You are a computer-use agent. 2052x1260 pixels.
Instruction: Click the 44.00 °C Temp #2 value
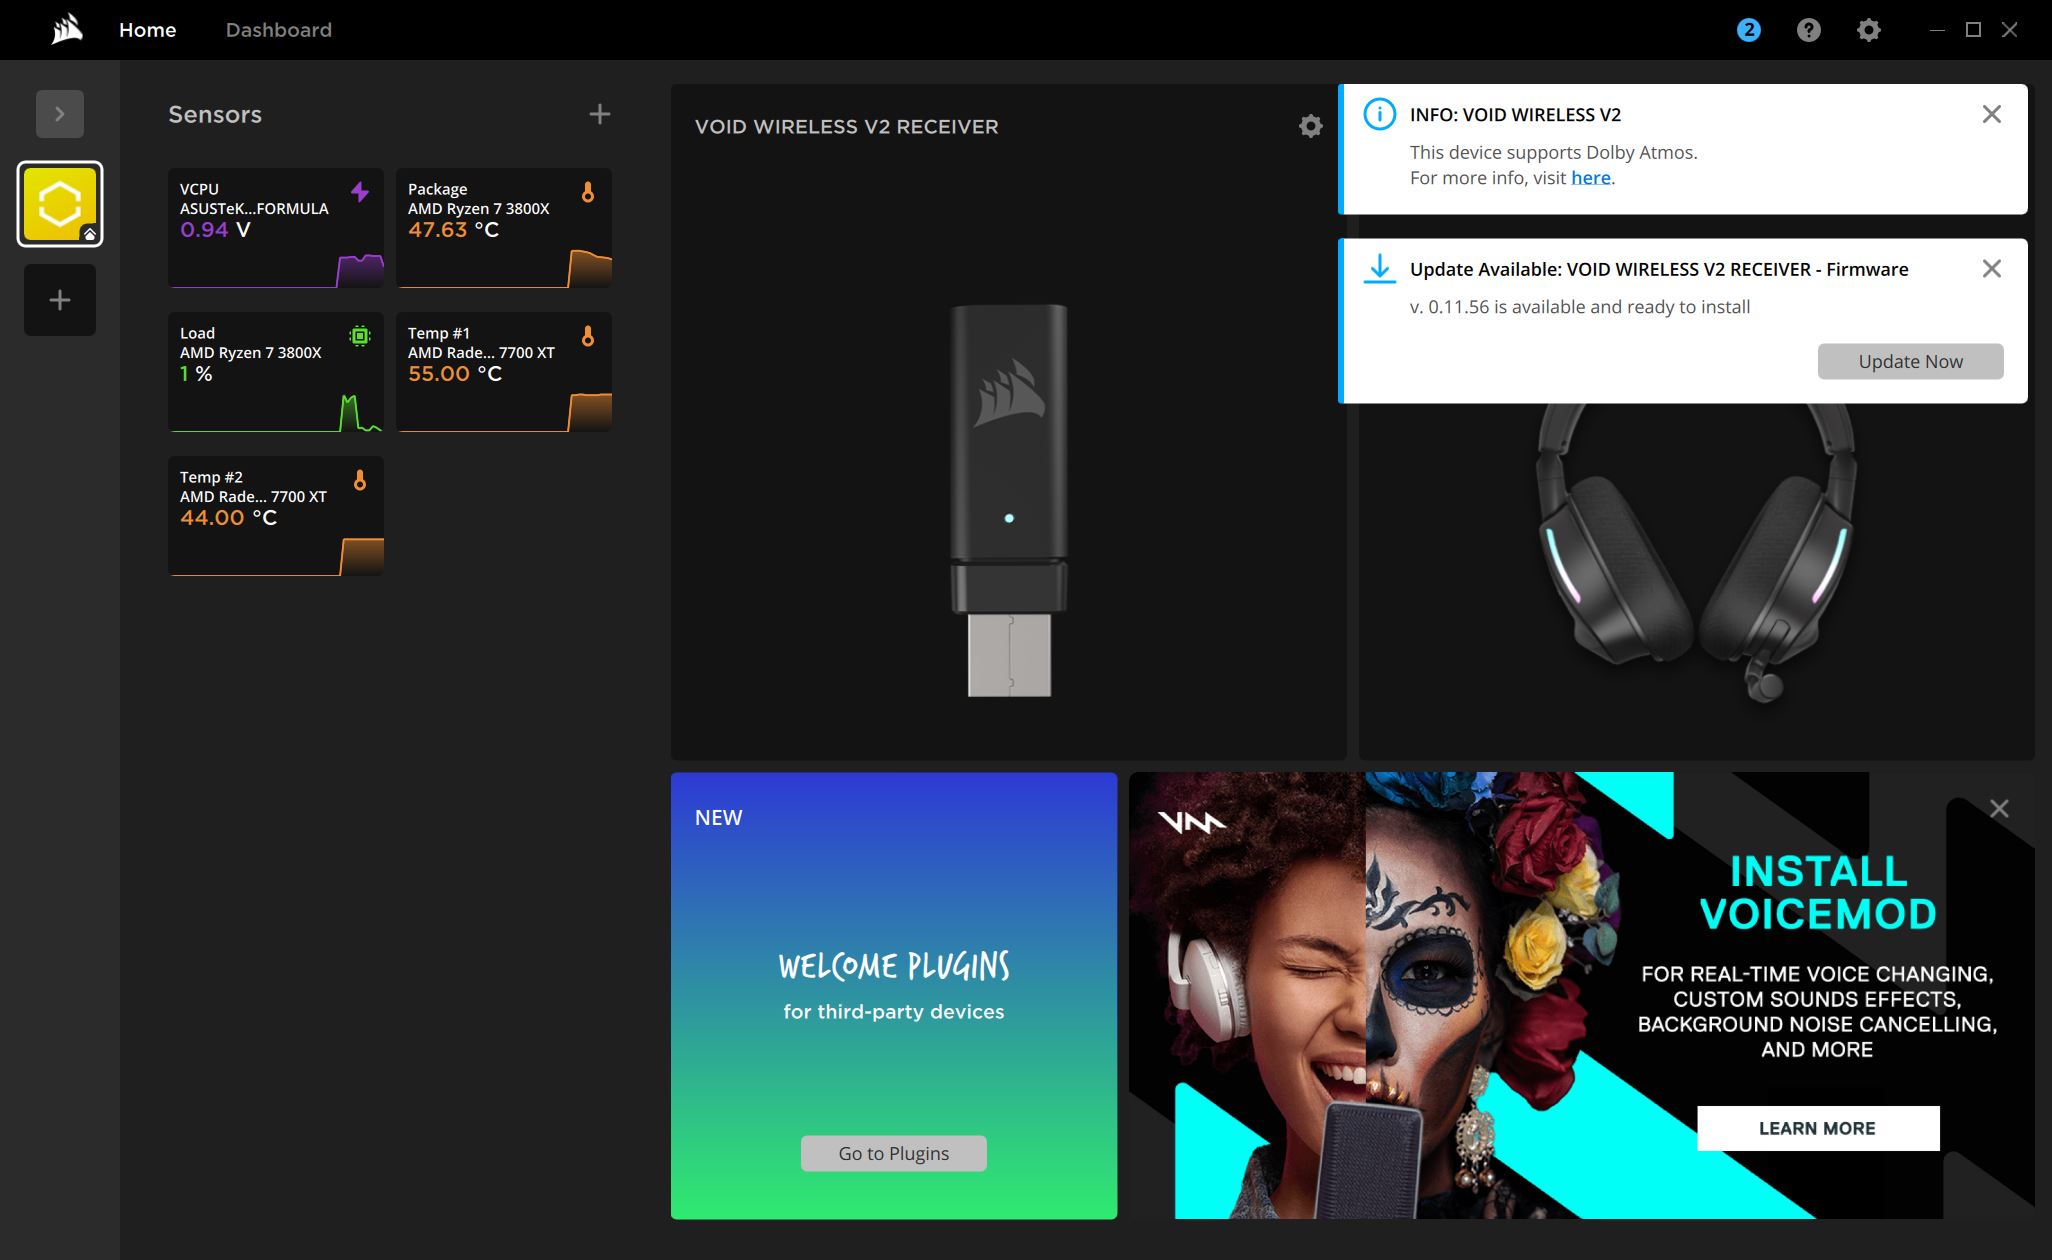click(228, 517)
